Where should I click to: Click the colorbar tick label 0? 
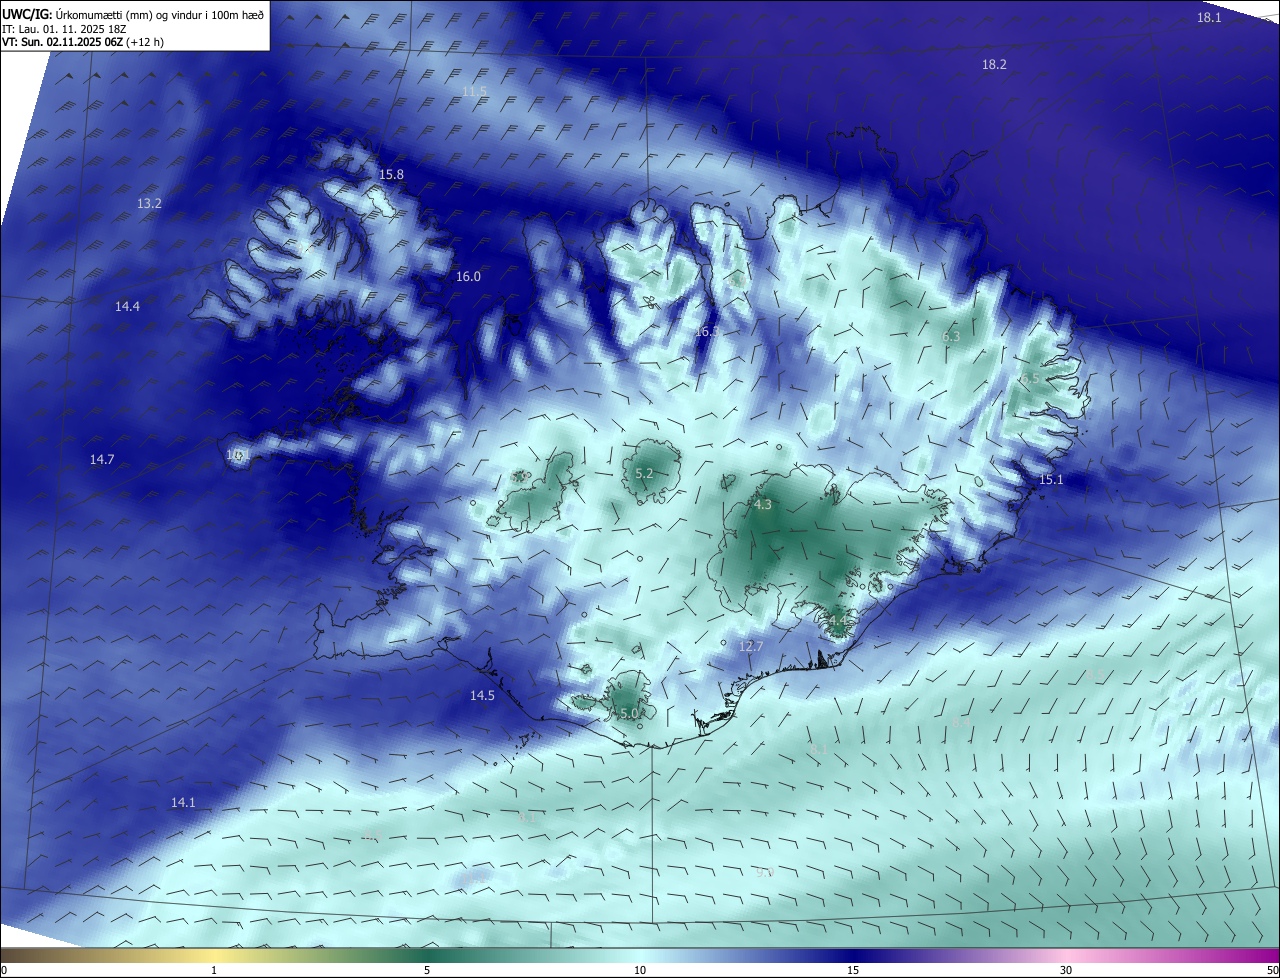4,970
